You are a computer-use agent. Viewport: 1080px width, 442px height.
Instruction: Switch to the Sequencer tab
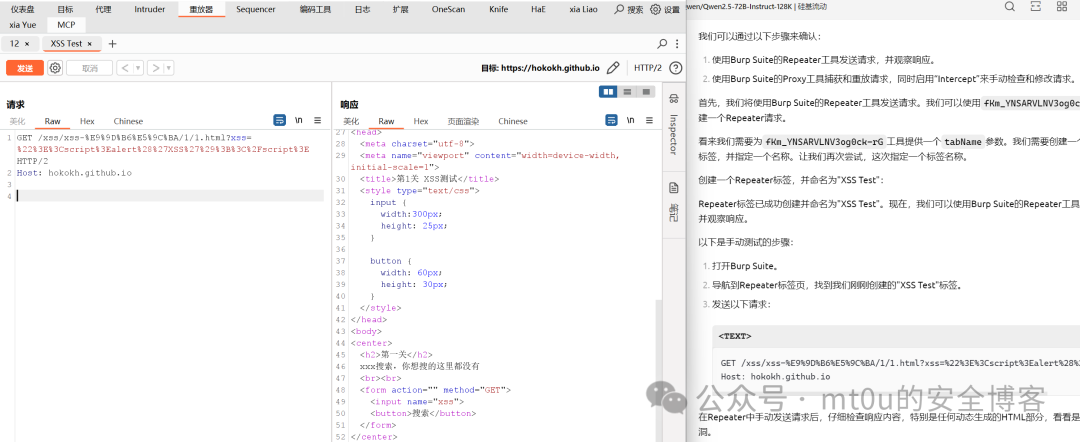click(256, 10)
